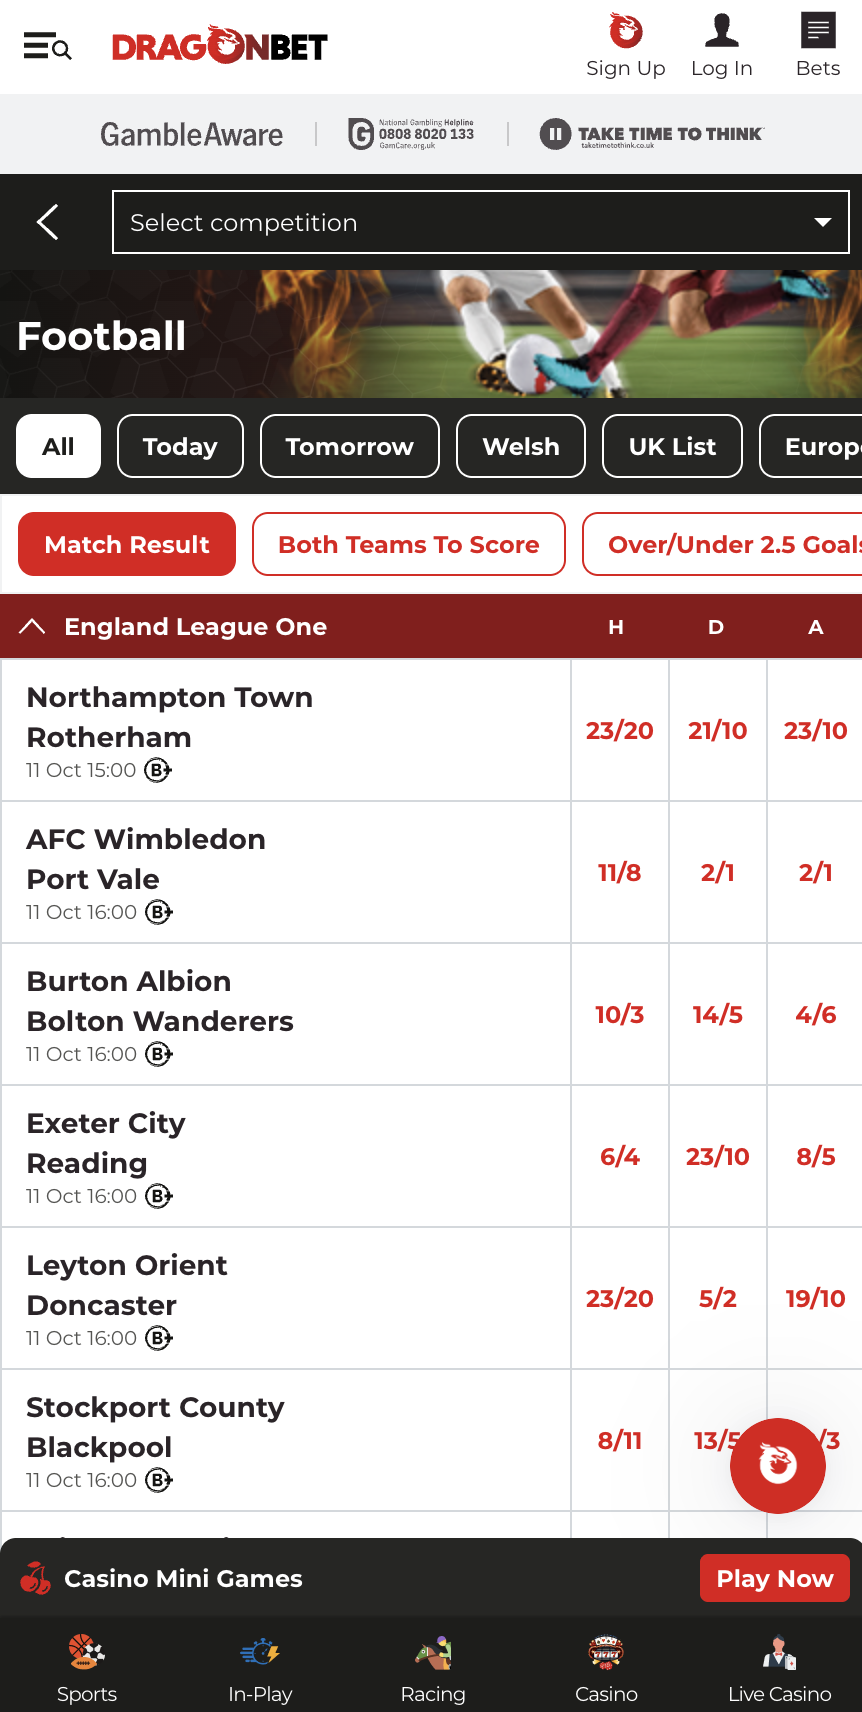
Task: Select the Today filter
Action: [x=180, y=446]
